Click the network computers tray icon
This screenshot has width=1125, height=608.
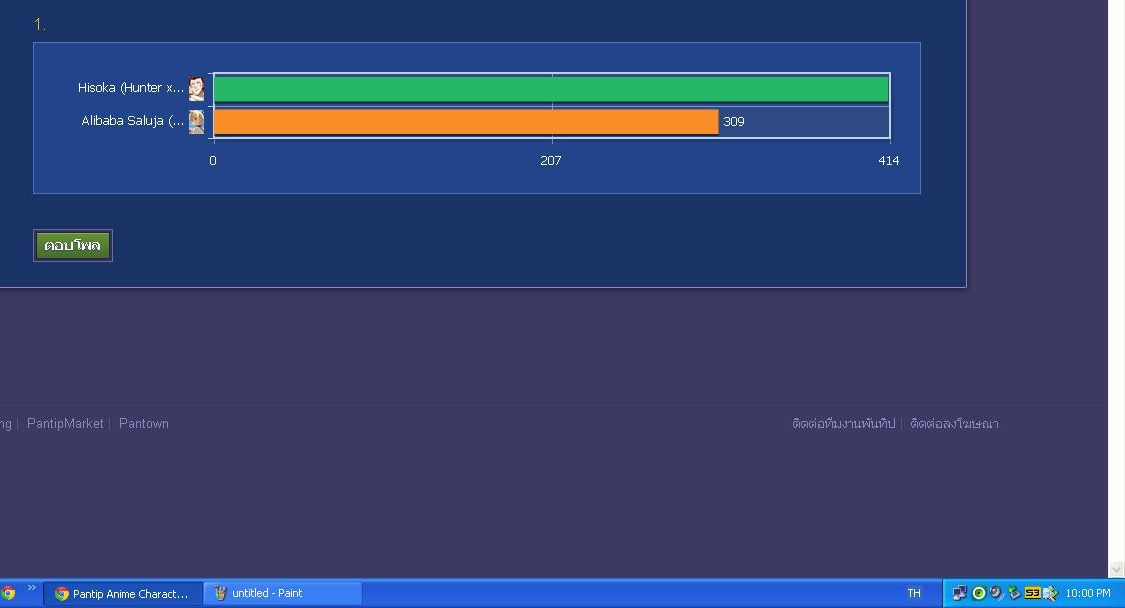tap(959, 593)
